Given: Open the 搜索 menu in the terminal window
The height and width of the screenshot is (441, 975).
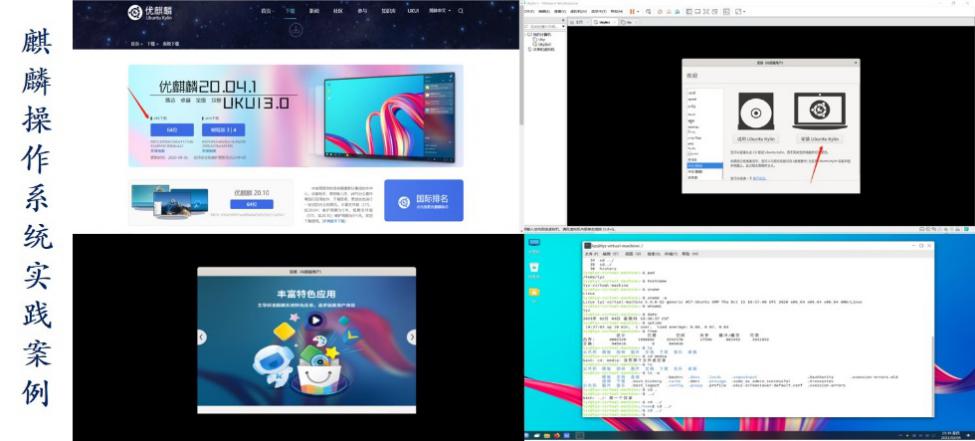Looking at the screenshot, I should (654, 254).
